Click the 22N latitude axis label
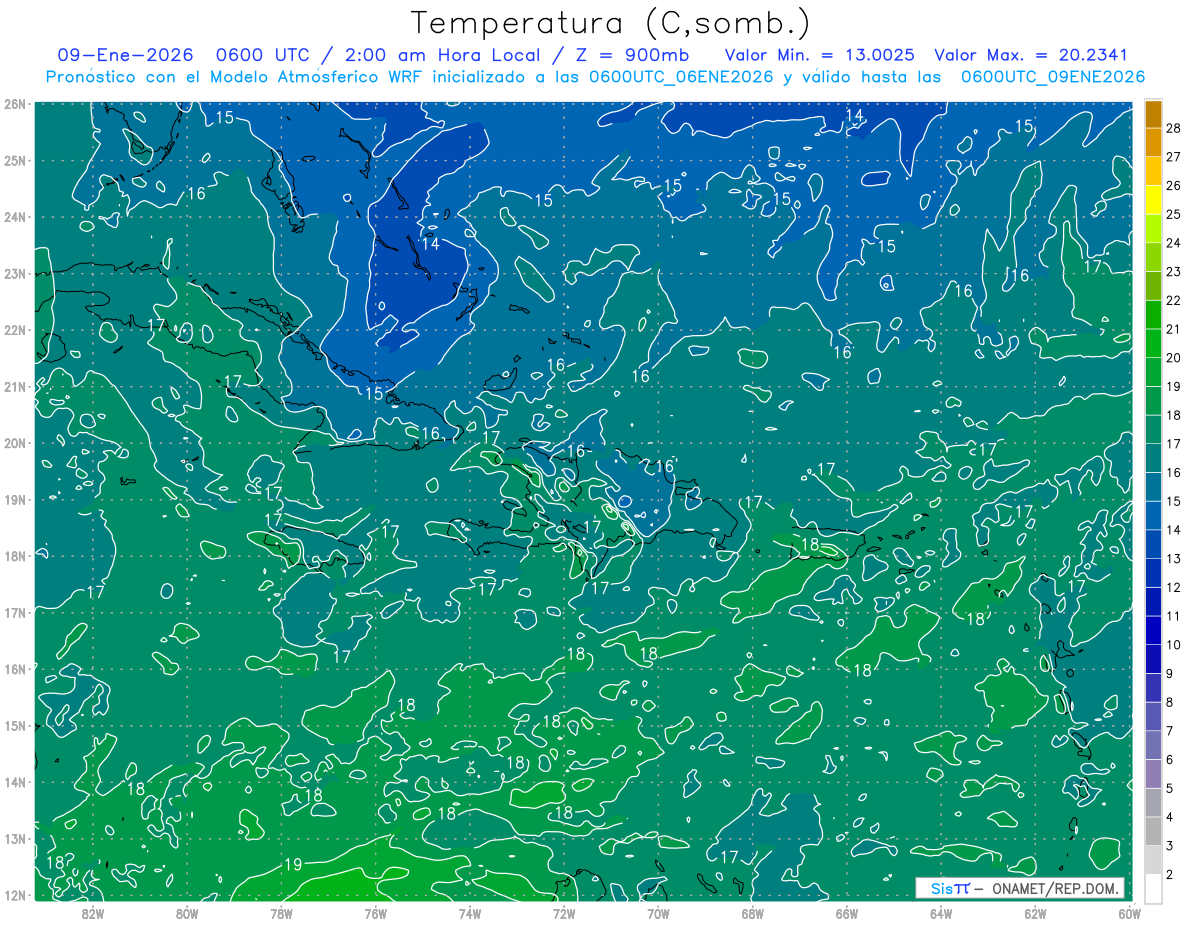Screen dimensions: 1200x927 (x=14, y=330)
